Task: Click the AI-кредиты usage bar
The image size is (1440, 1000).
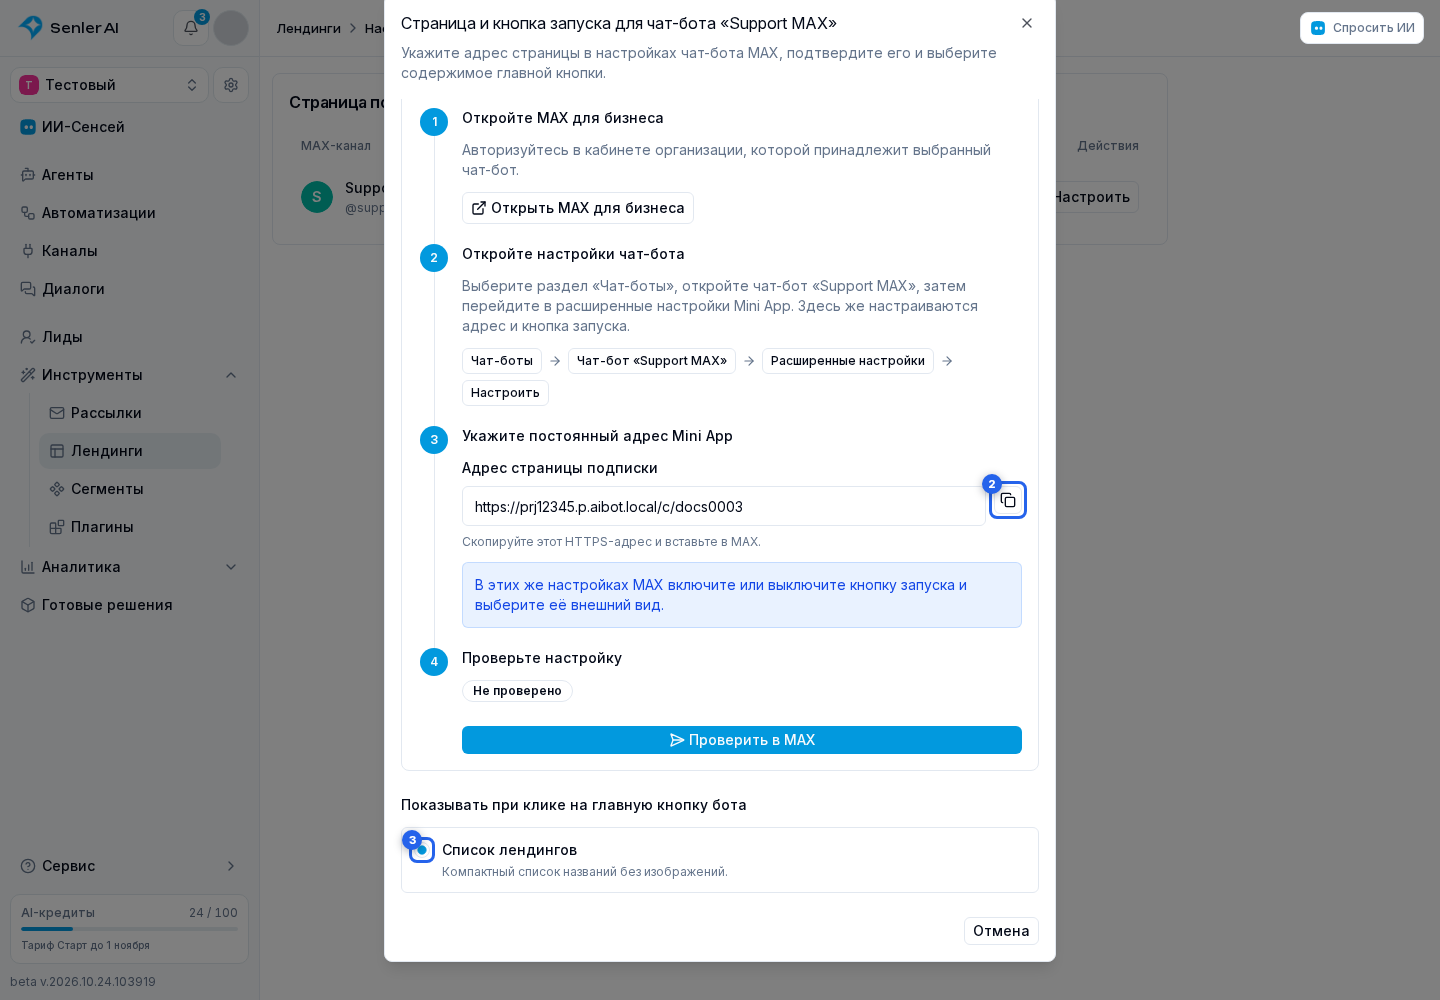Action: point(130,929)
